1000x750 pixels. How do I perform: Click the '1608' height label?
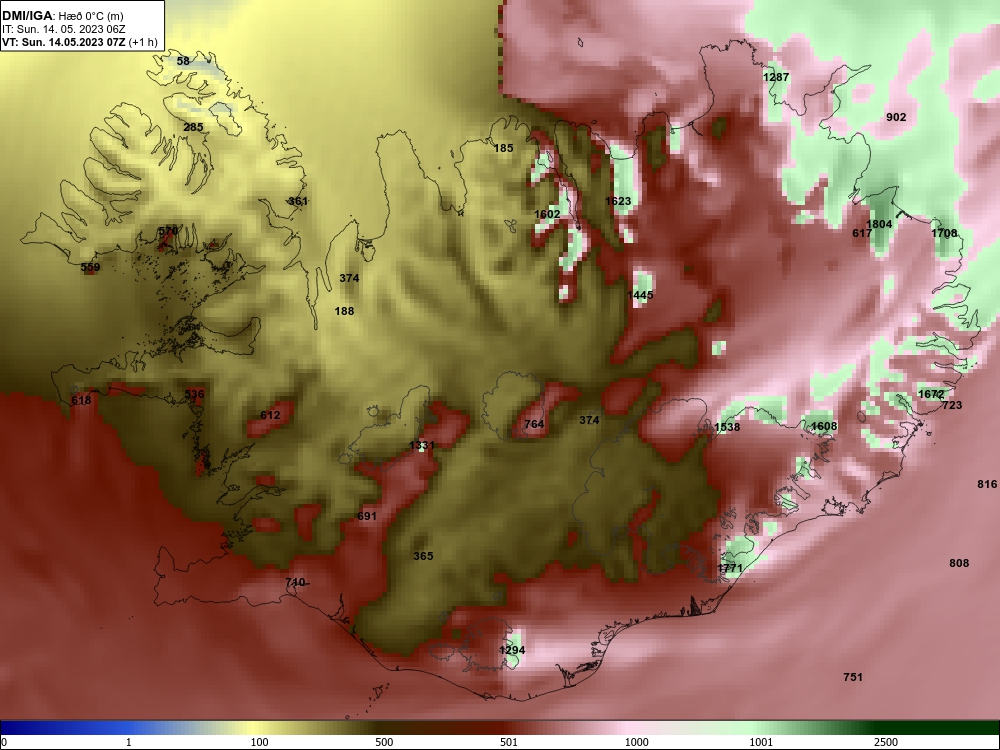824,426
